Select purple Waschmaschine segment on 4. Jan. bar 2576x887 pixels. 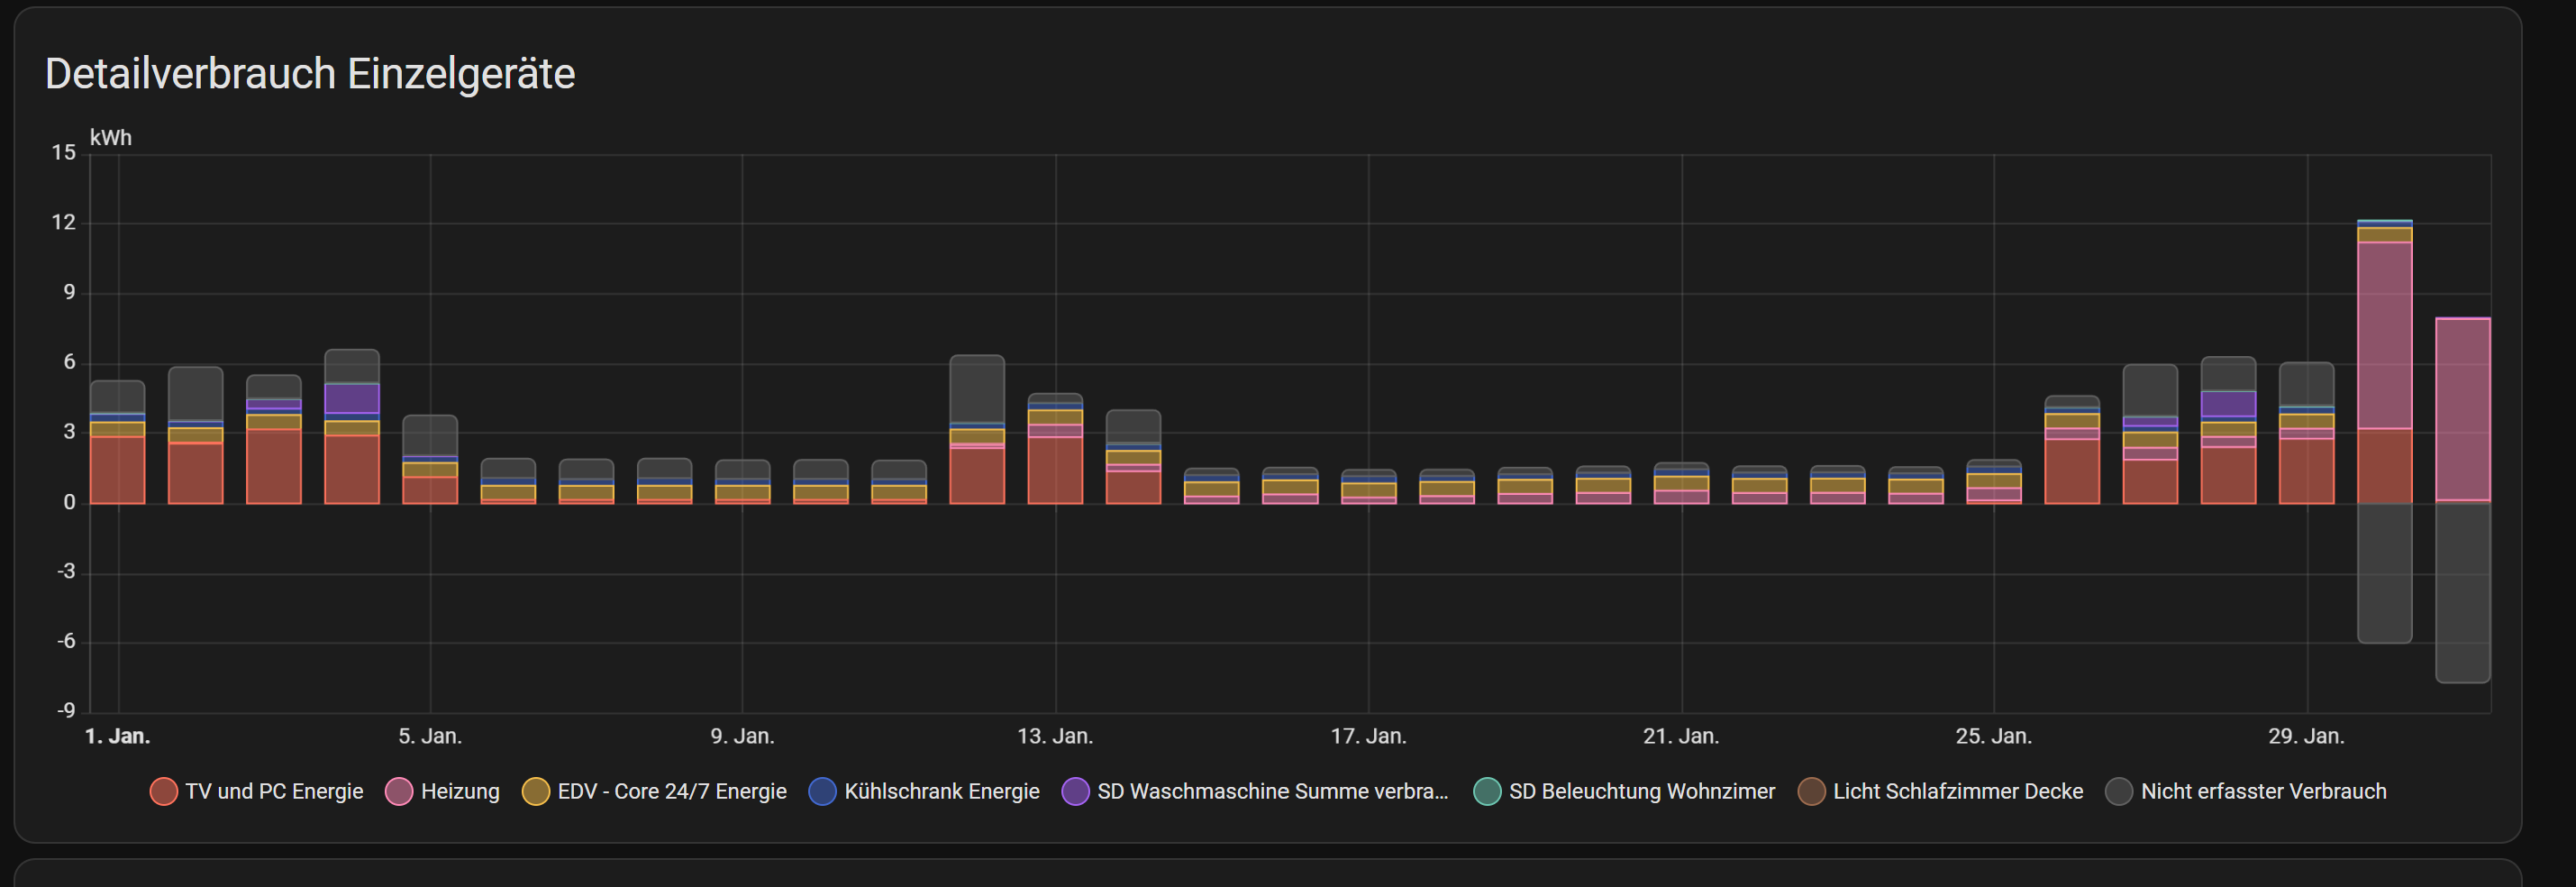pyautogui.click(x=352, y=398)
